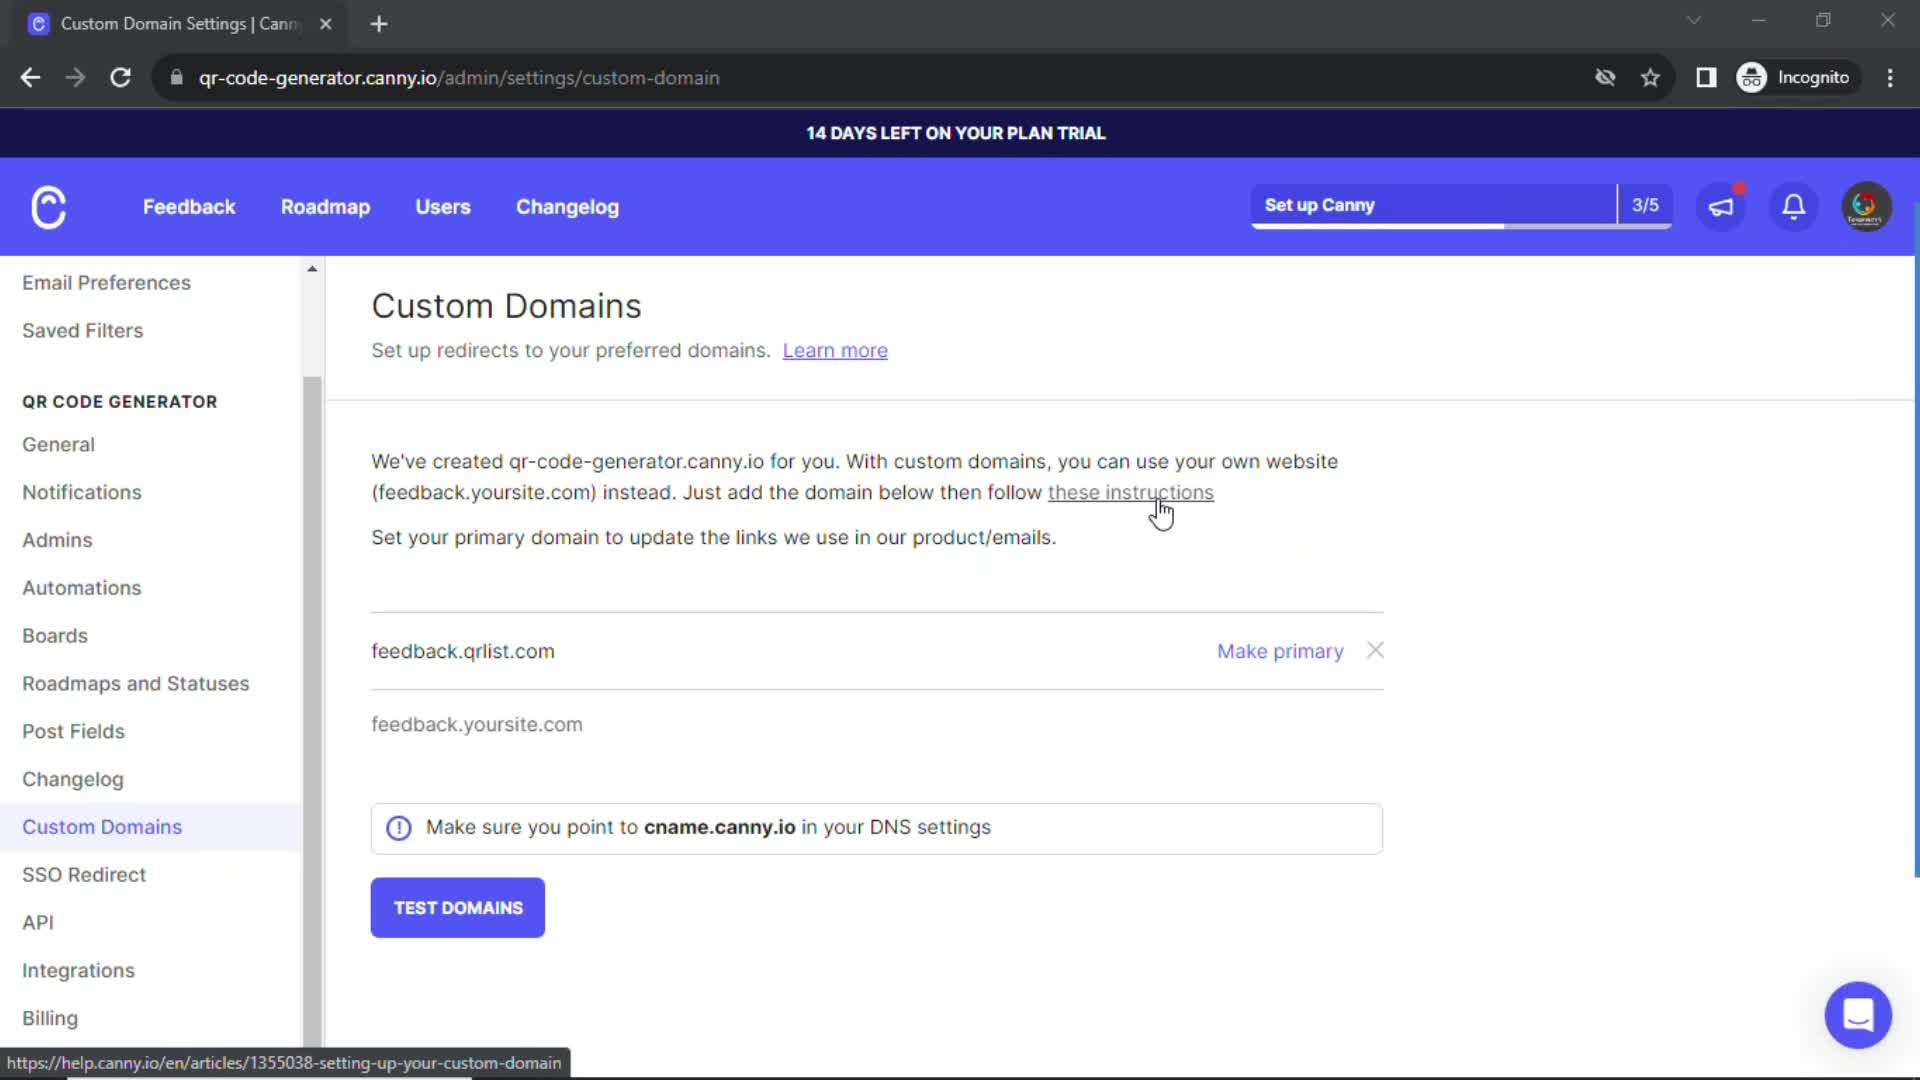Screen dimensions: 1920x1080
Task: Remove feedback.qrlist.com with the X icon
Action: click(x=1375, y=650)
